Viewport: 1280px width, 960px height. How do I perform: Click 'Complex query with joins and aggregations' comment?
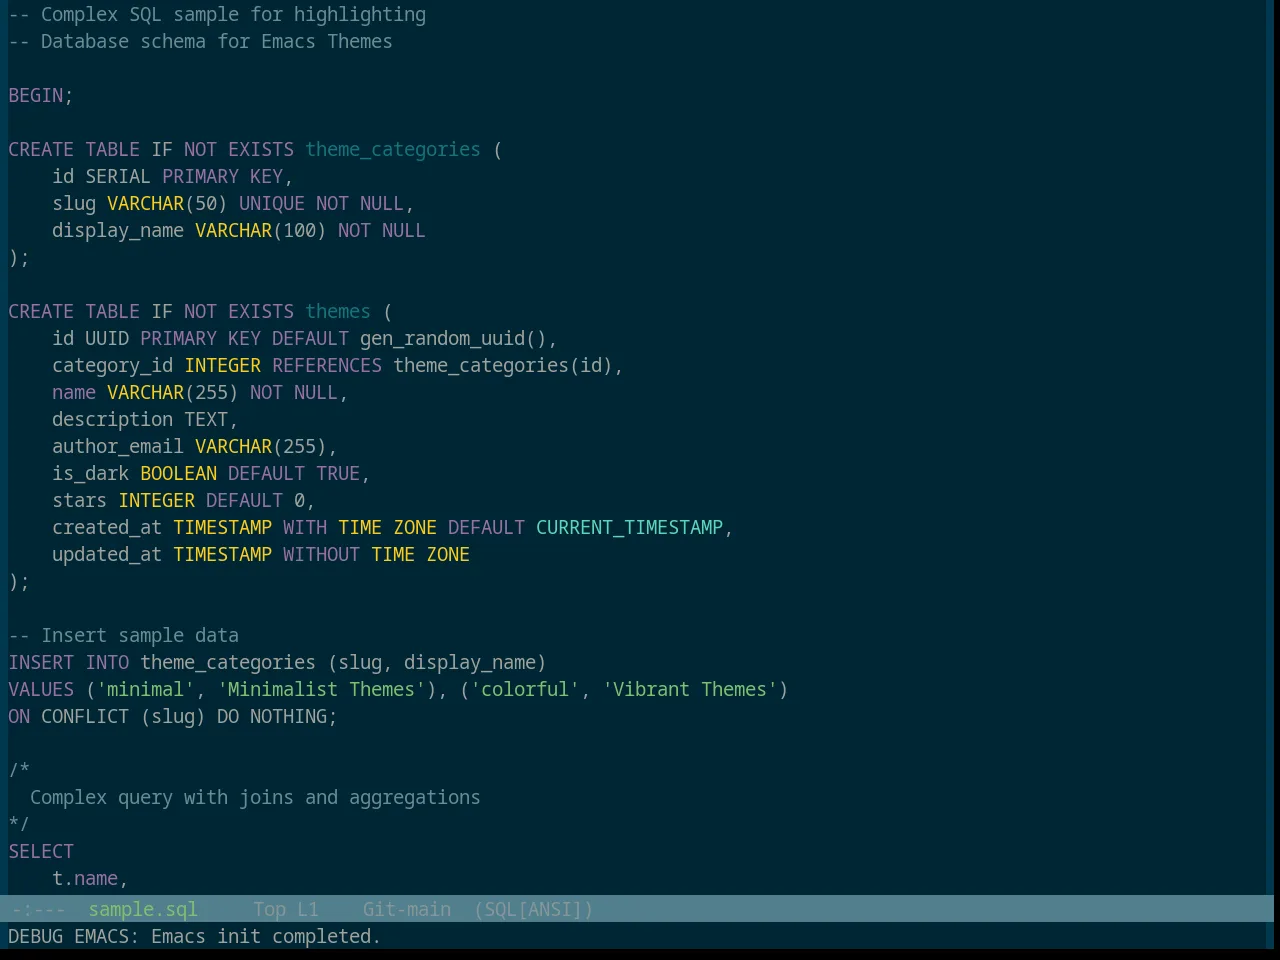coord(255,797)
